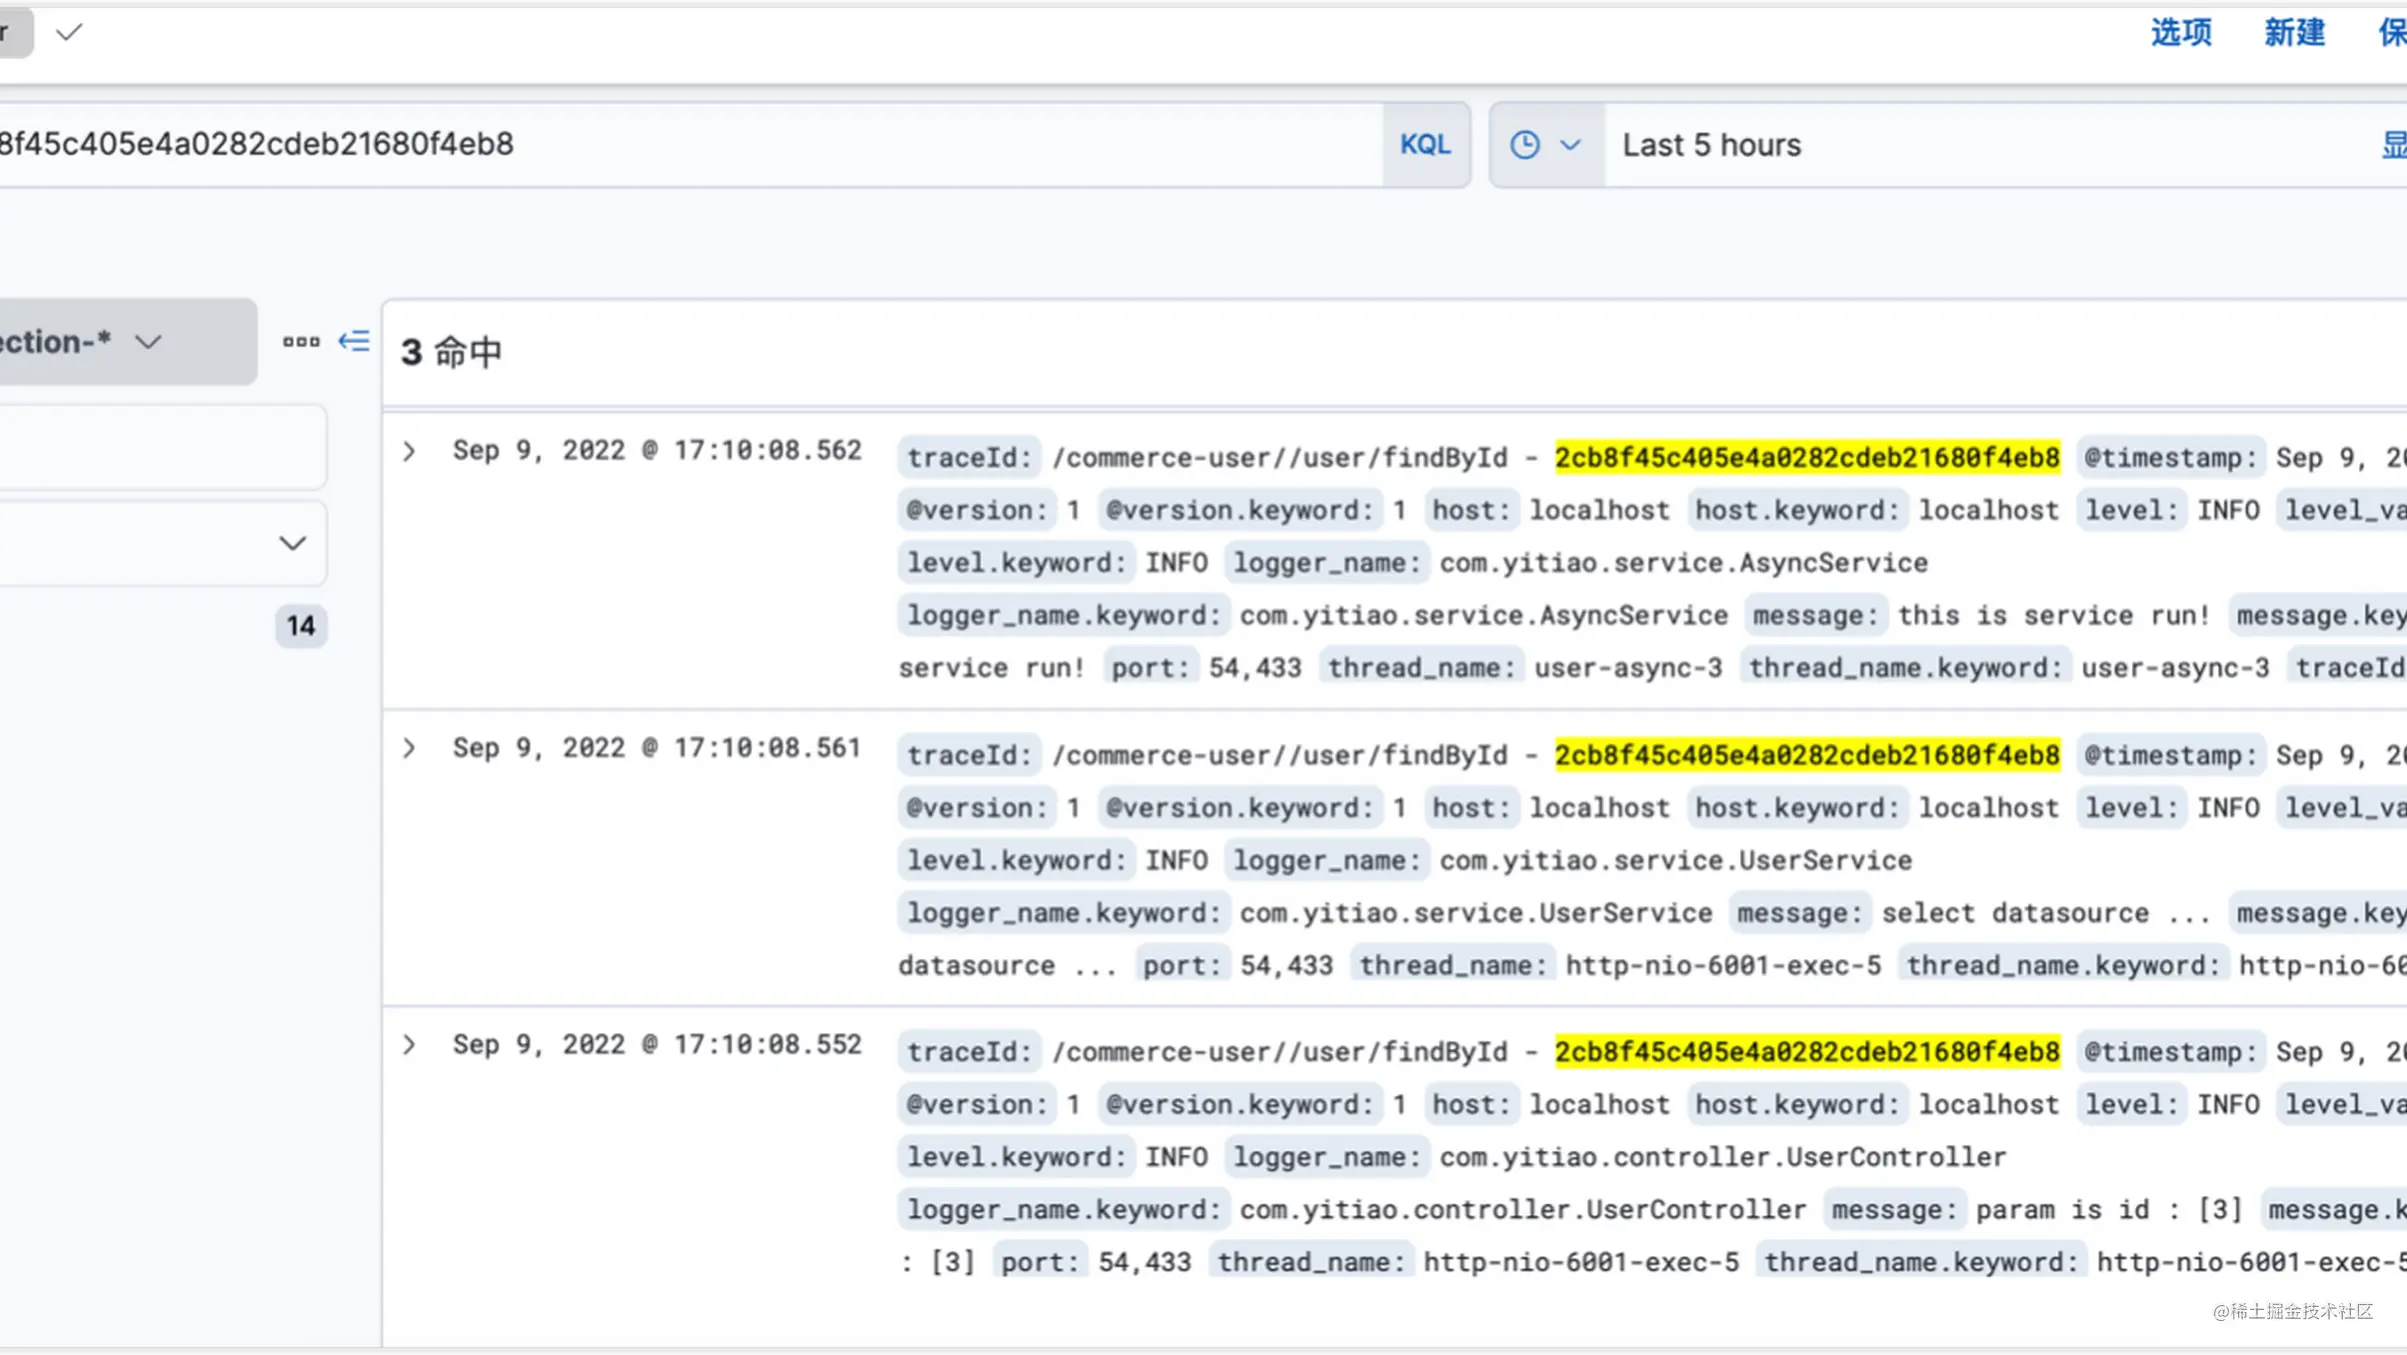Image resolution: width=2407 pixels, height=1355 pixels.
Task: Expand the field type filter chevron
Action: [292, 543]
